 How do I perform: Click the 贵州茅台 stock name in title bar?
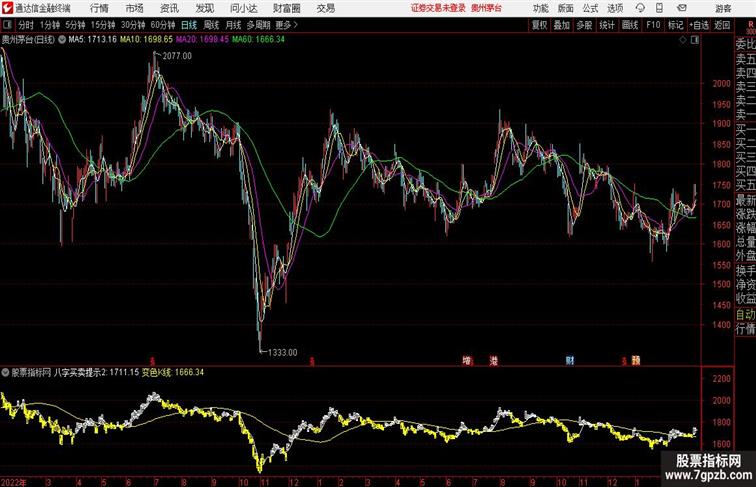tap(486, 8)
